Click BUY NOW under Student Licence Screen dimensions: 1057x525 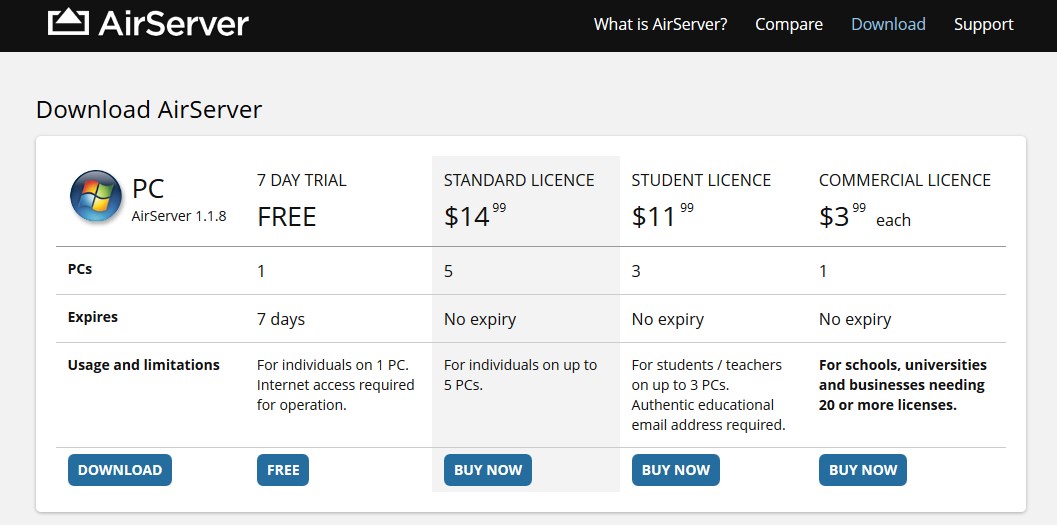(675, 470)
